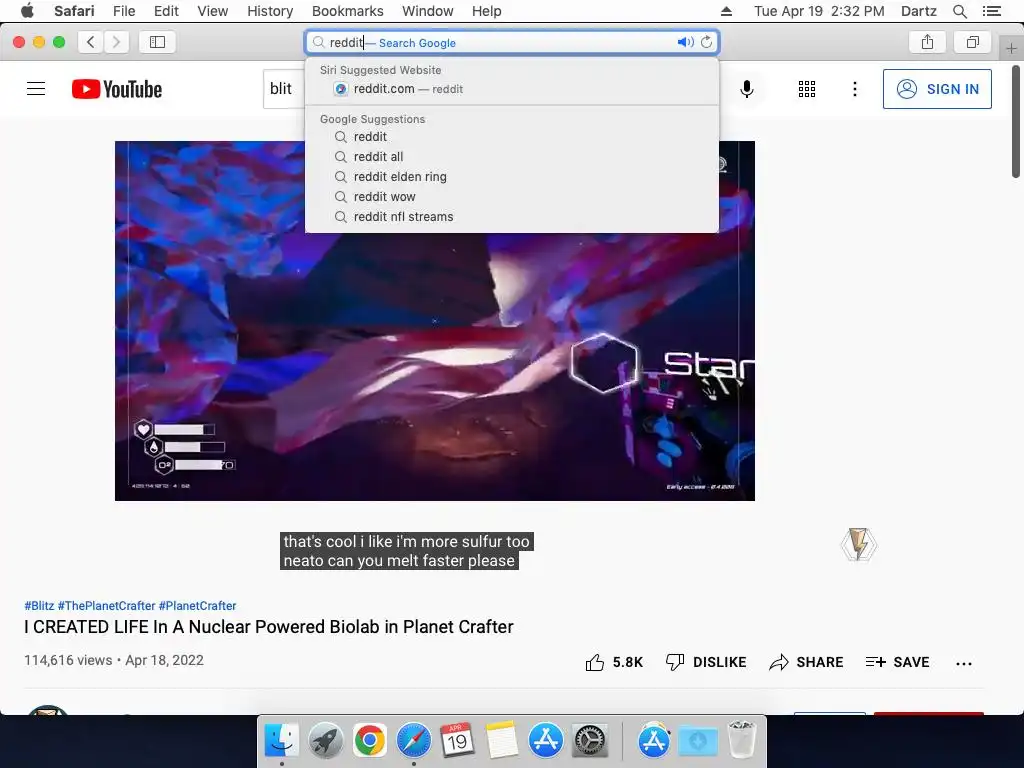Open the Safari Share button
Screen dimensions: 1024x768
tap(927, 42)
